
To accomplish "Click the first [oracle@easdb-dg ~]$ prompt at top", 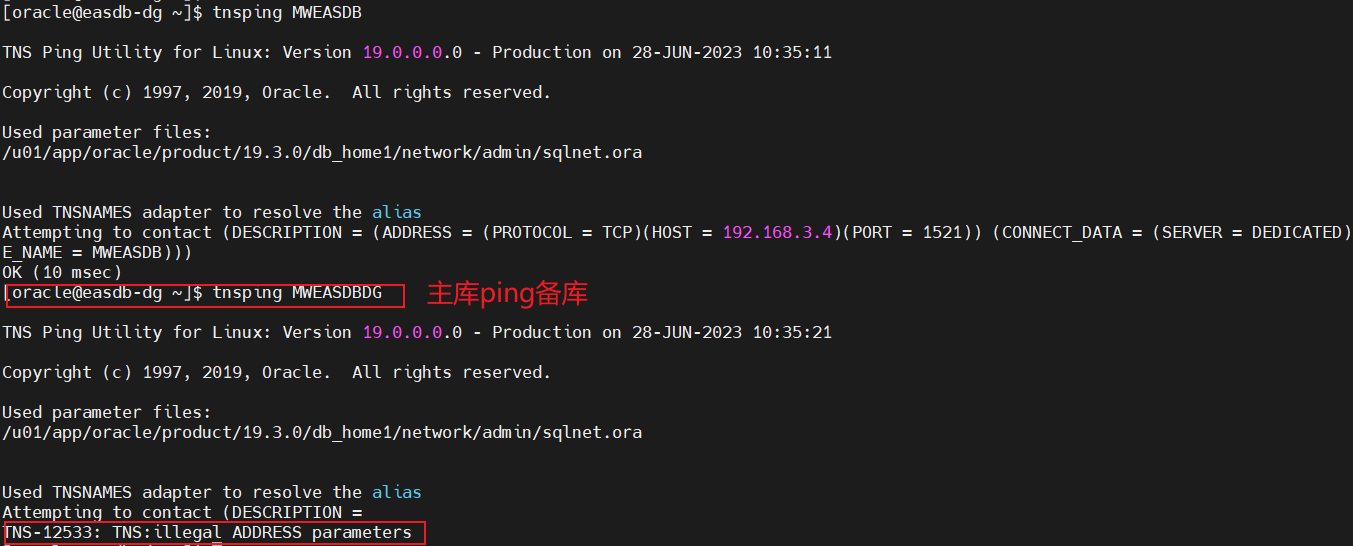I will point(102,13).
